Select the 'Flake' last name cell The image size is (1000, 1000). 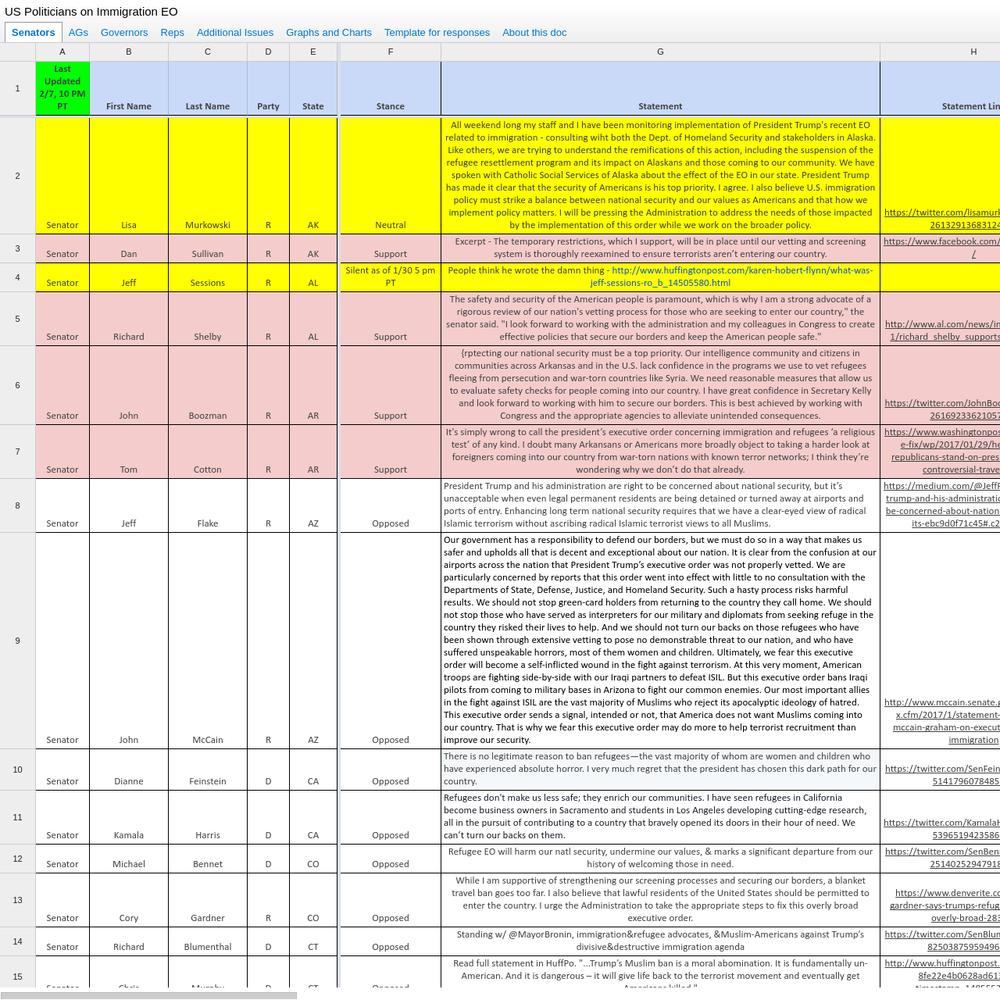(208, 506)
